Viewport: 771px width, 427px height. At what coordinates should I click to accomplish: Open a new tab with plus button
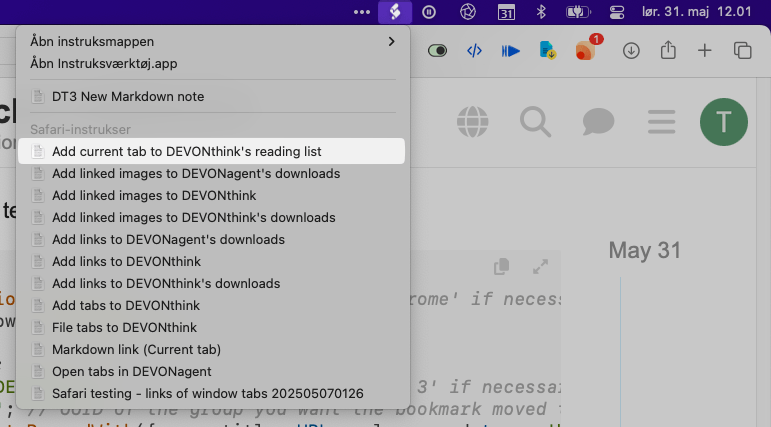coord(705,50)
